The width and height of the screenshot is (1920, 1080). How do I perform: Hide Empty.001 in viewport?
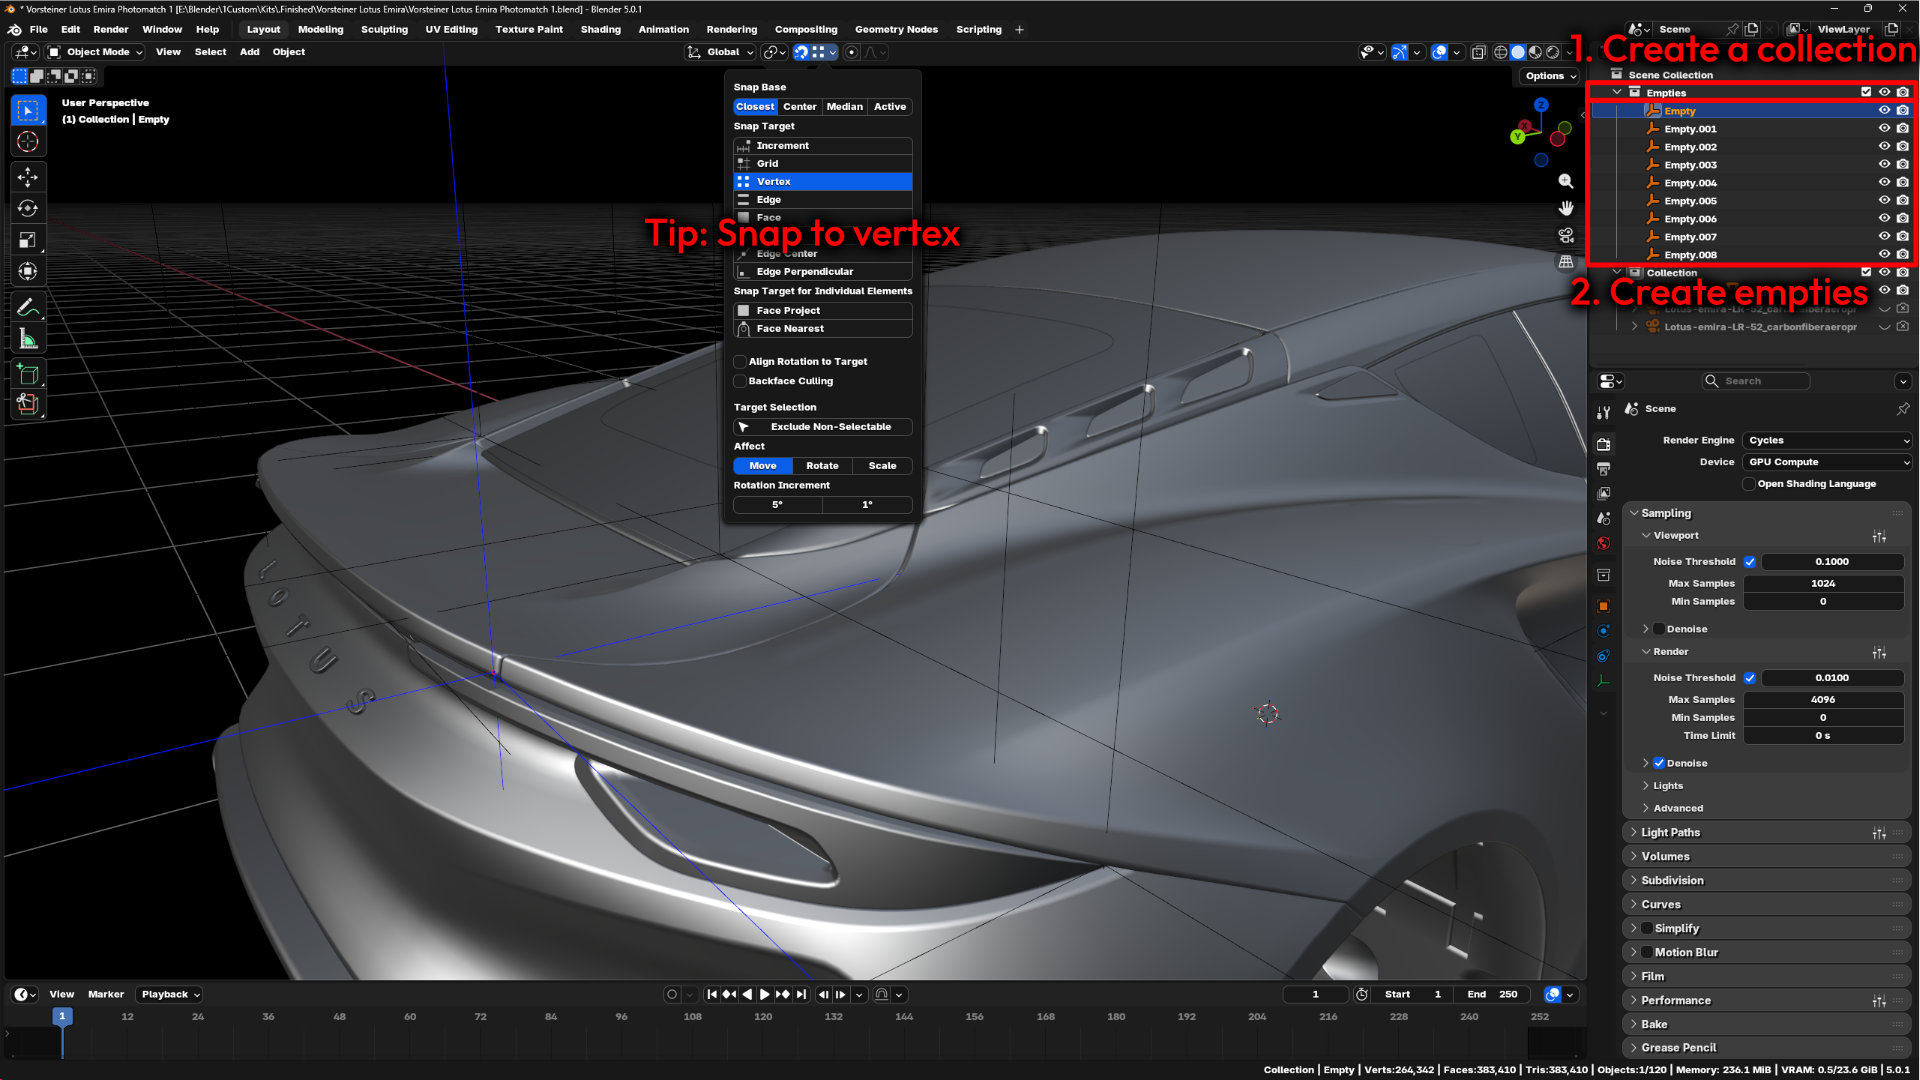tap(1884, 129)
